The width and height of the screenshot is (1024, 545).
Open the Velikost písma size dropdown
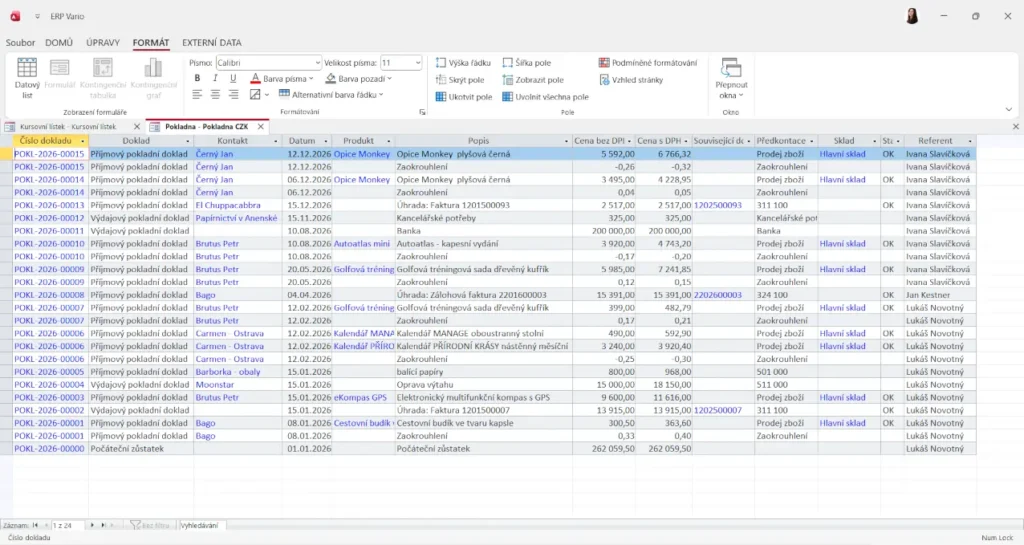point(416,62)
